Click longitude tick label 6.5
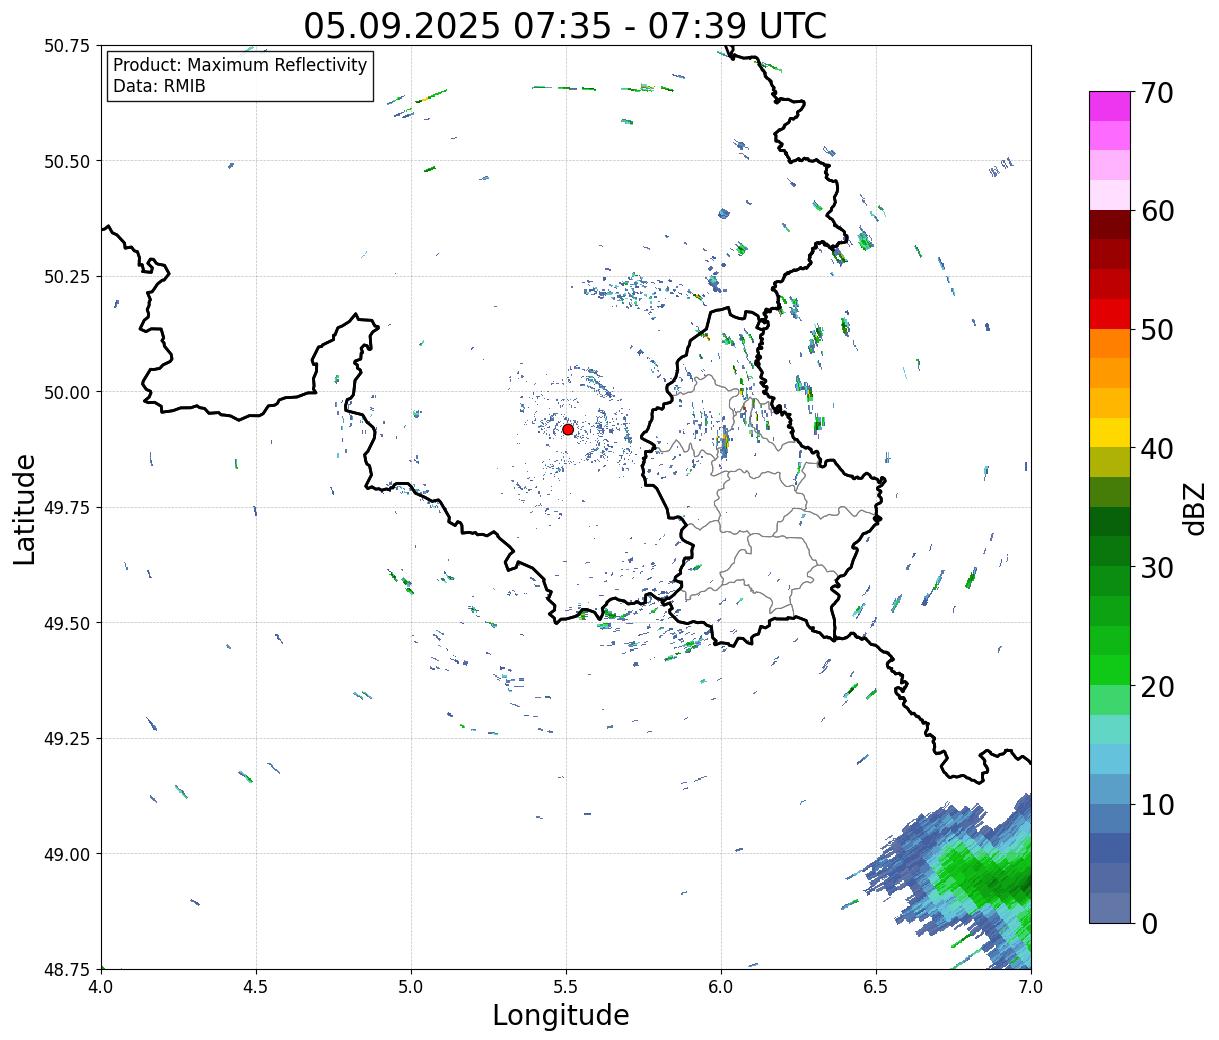 click(x=876, y=986)
